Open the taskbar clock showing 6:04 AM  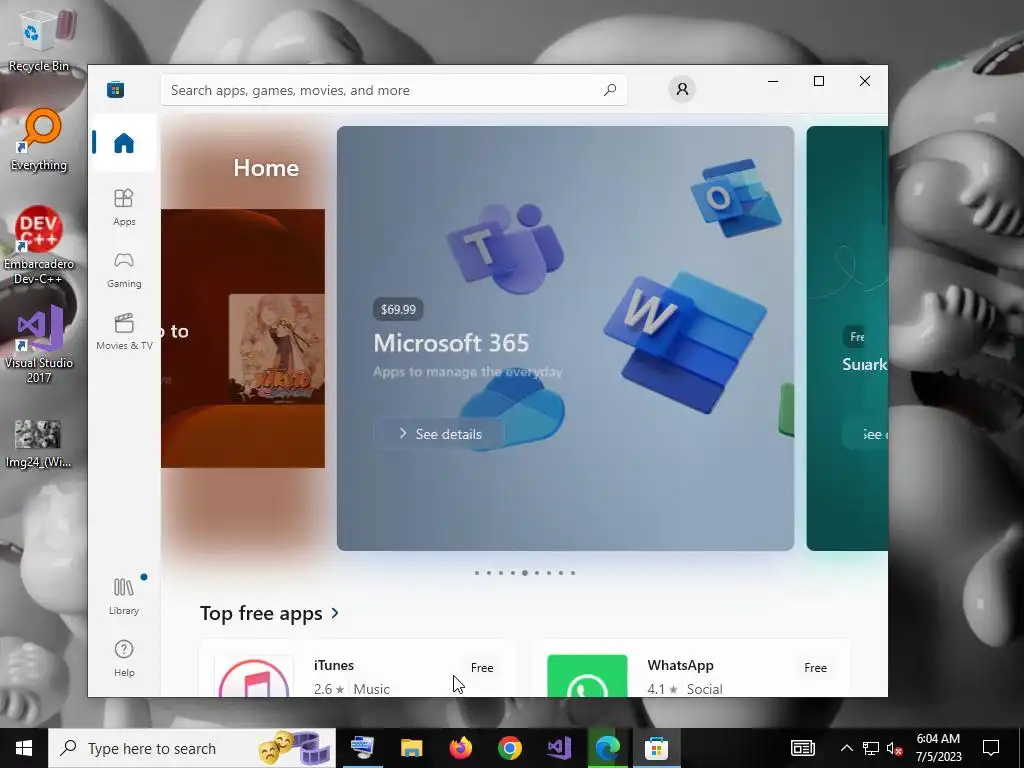coord(938,748)
